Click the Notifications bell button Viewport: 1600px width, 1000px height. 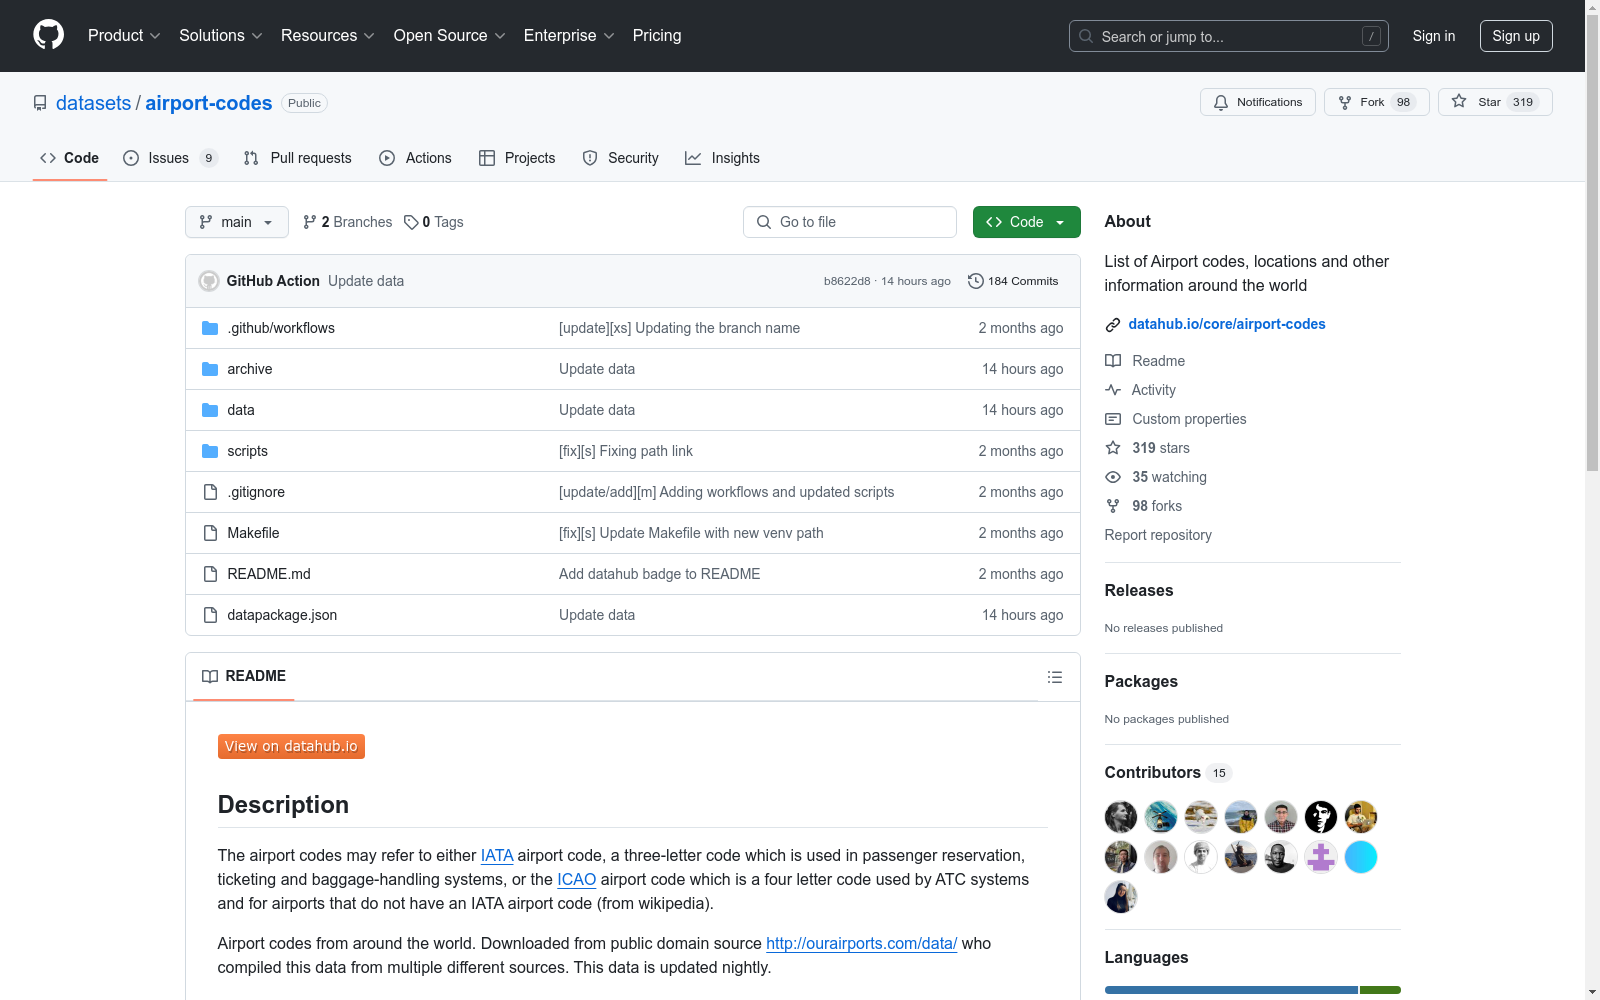[1258, 102]
